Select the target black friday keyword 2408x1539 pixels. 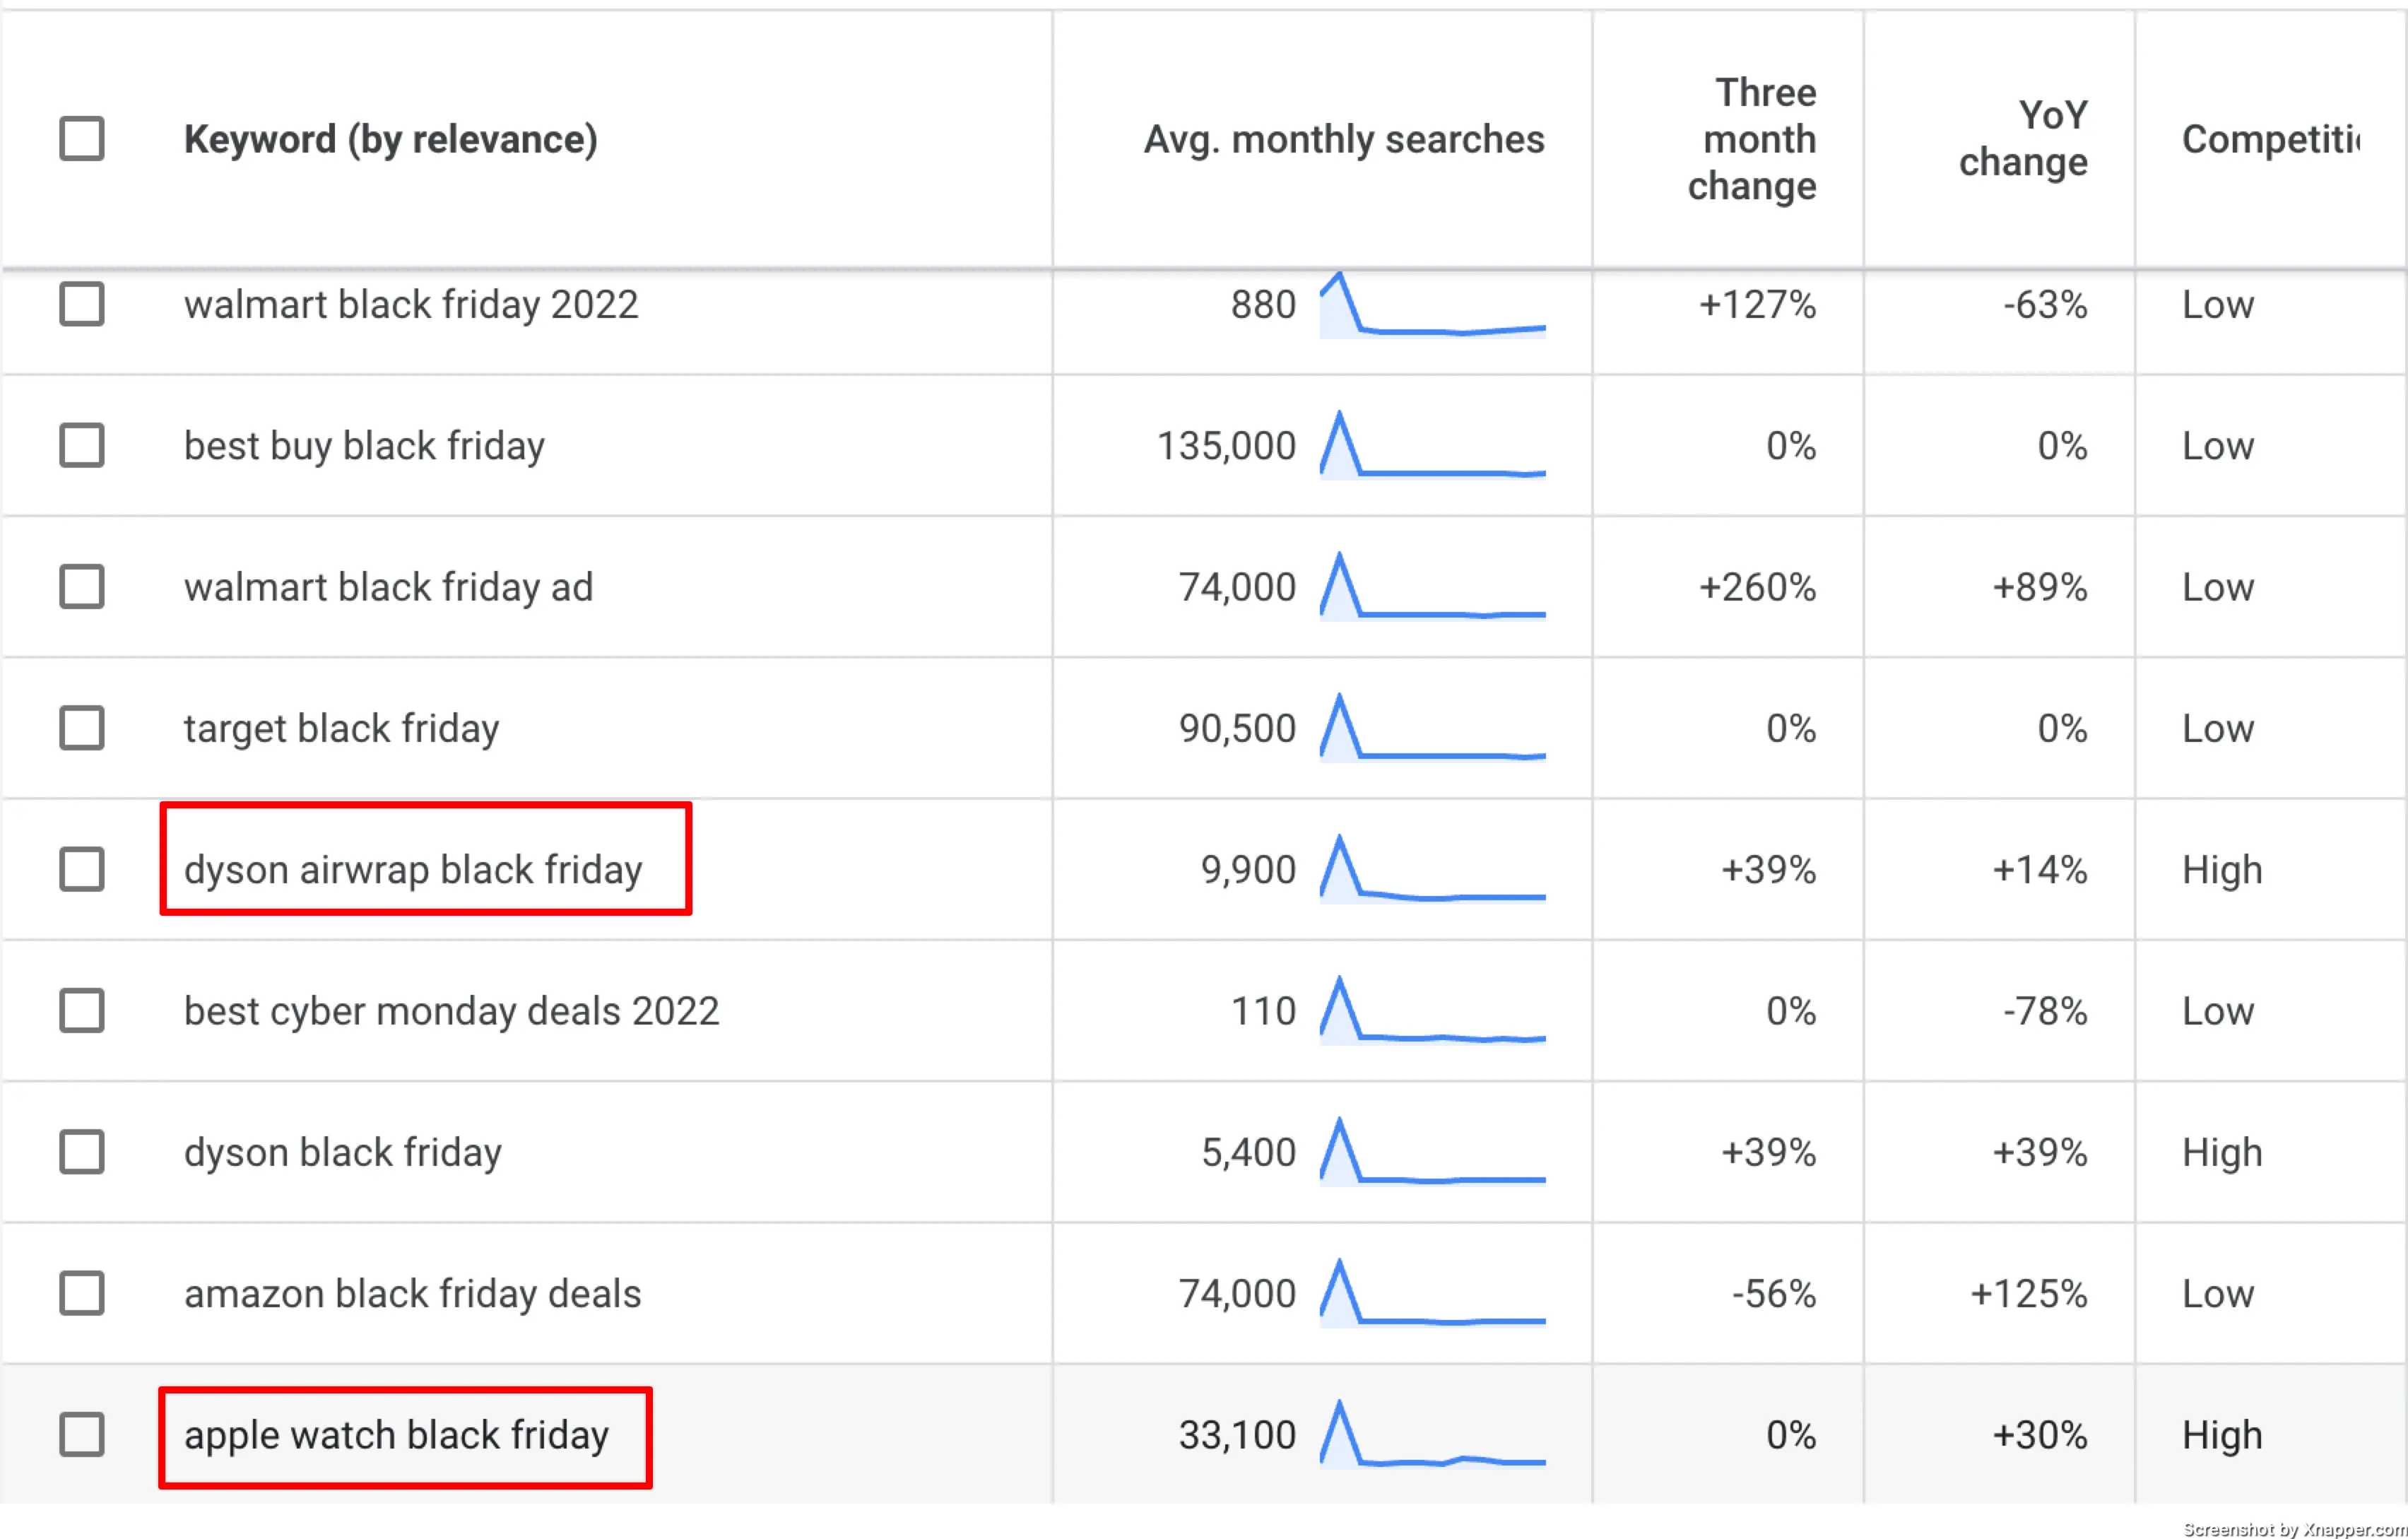[342, 729]
